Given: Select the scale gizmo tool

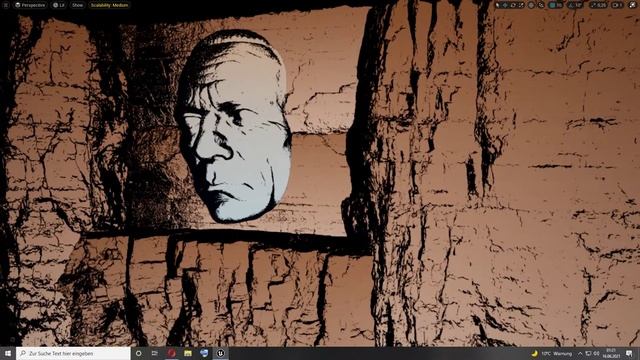Looking at the screenshot, I should [521, 5].
